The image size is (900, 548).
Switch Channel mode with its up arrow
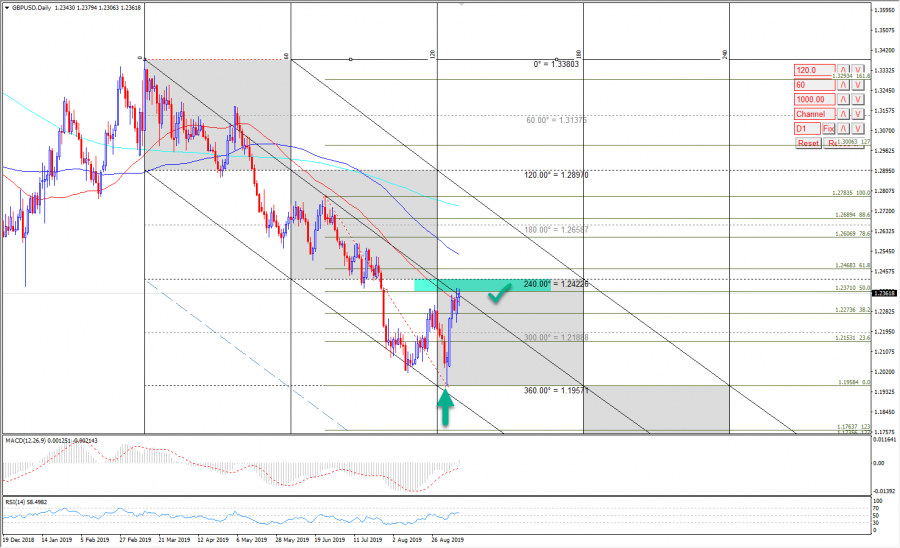click(843, 114)
